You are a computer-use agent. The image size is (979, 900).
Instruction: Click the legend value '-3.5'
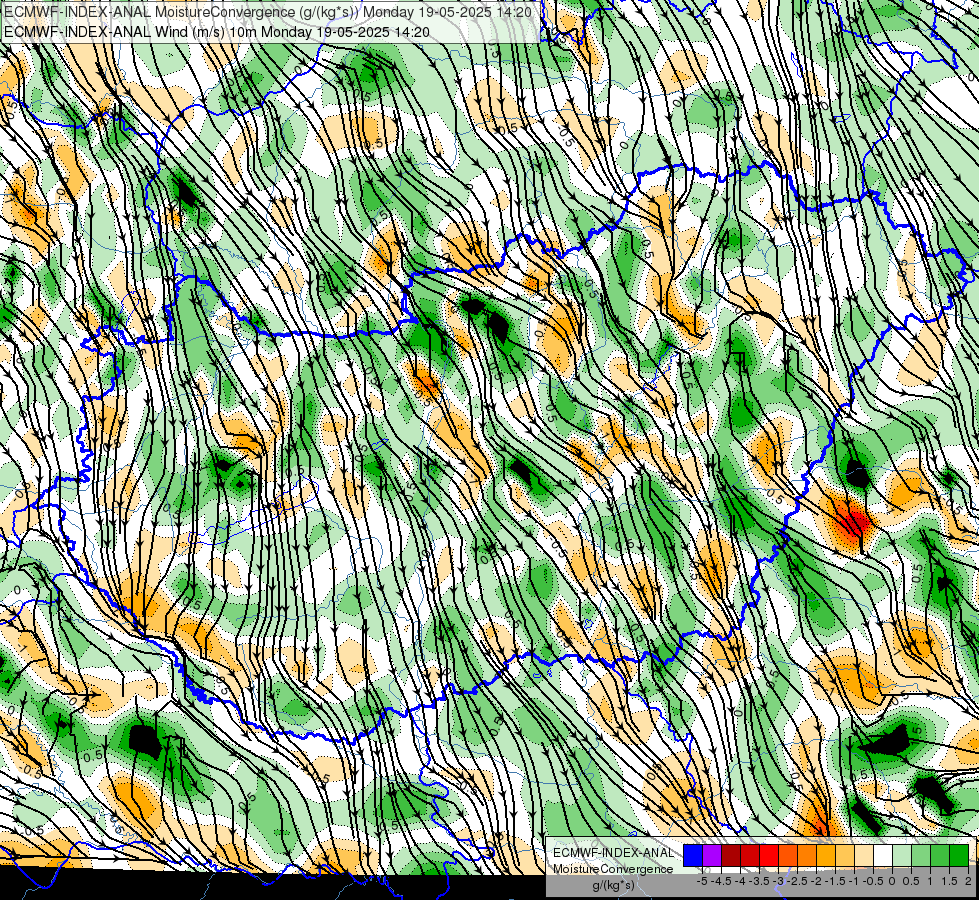[x=759, y=881]
